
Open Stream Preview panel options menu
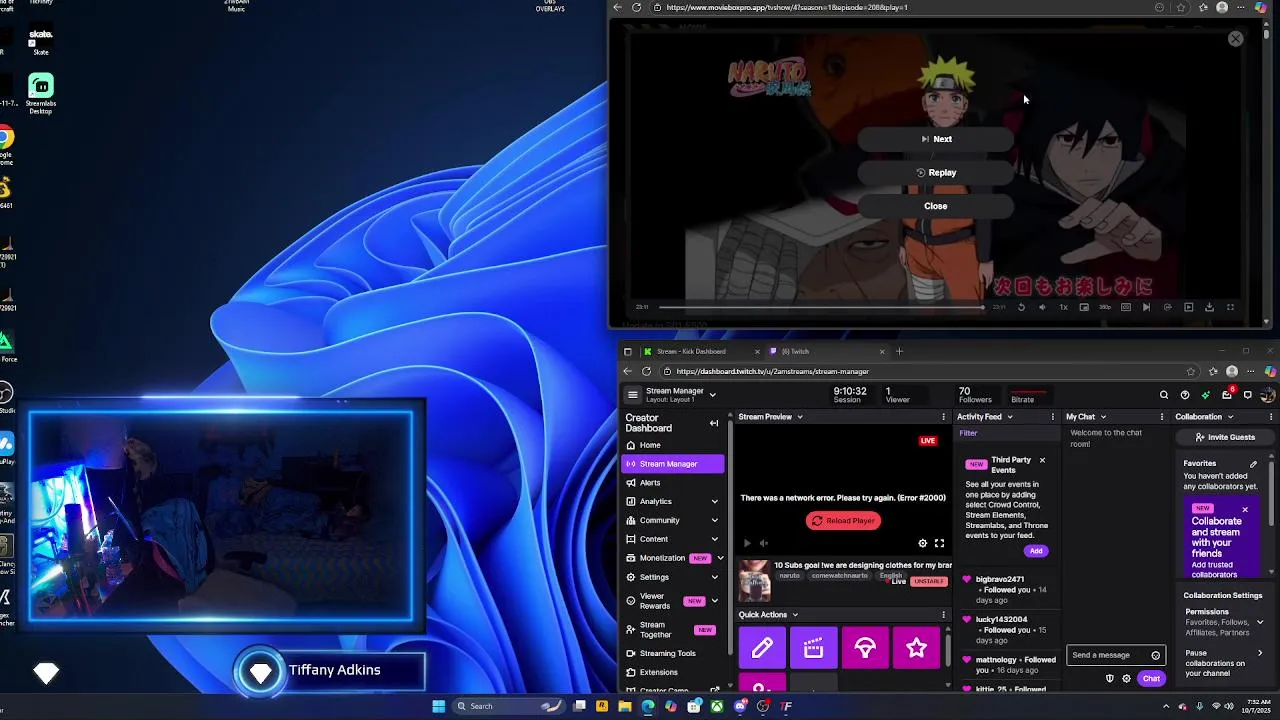tap(943, 417)
